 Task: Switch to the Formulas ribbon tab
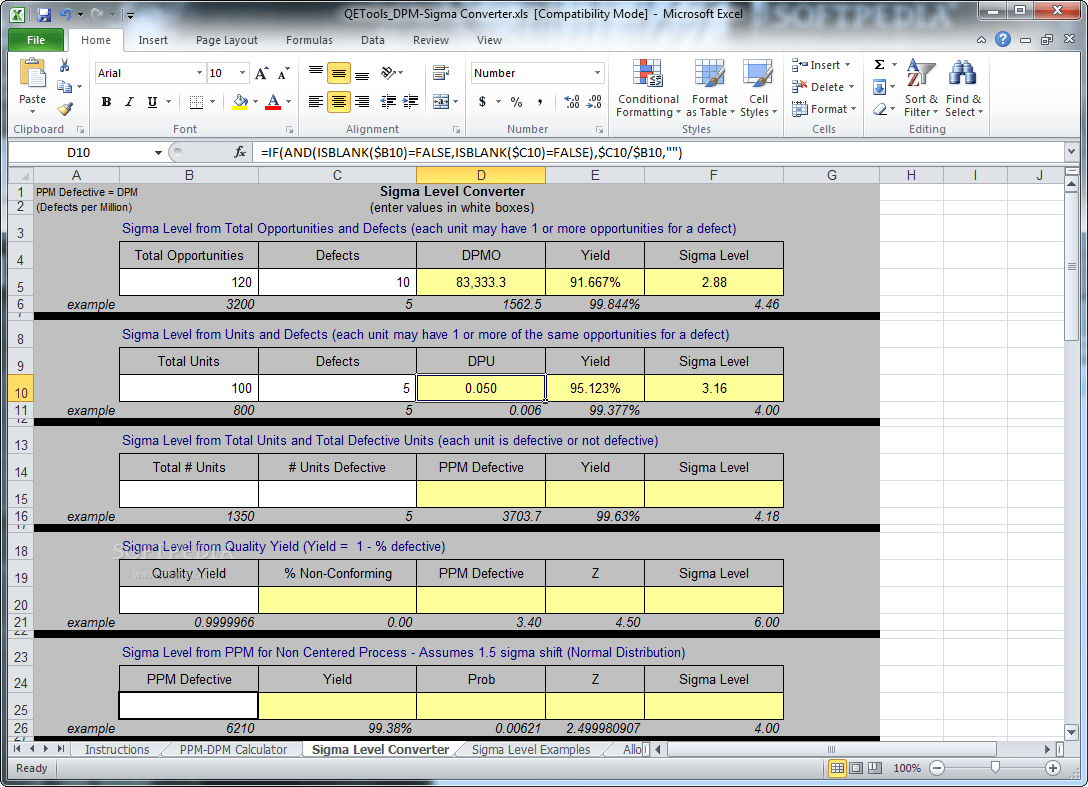click(308, 40)
